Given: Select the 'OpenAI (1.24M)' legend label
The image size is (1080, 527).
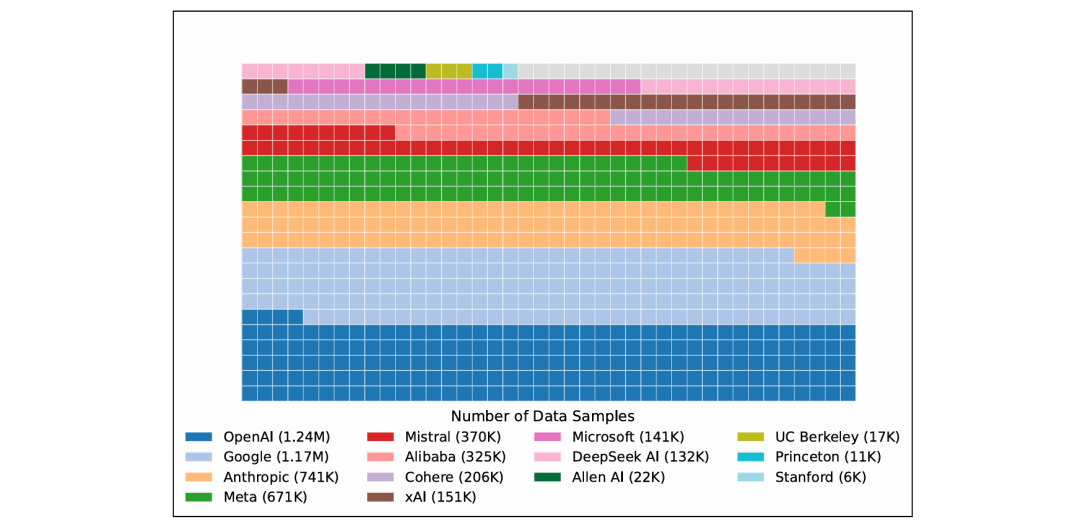Looking at the screenshot, I should (x=277, y=437).
